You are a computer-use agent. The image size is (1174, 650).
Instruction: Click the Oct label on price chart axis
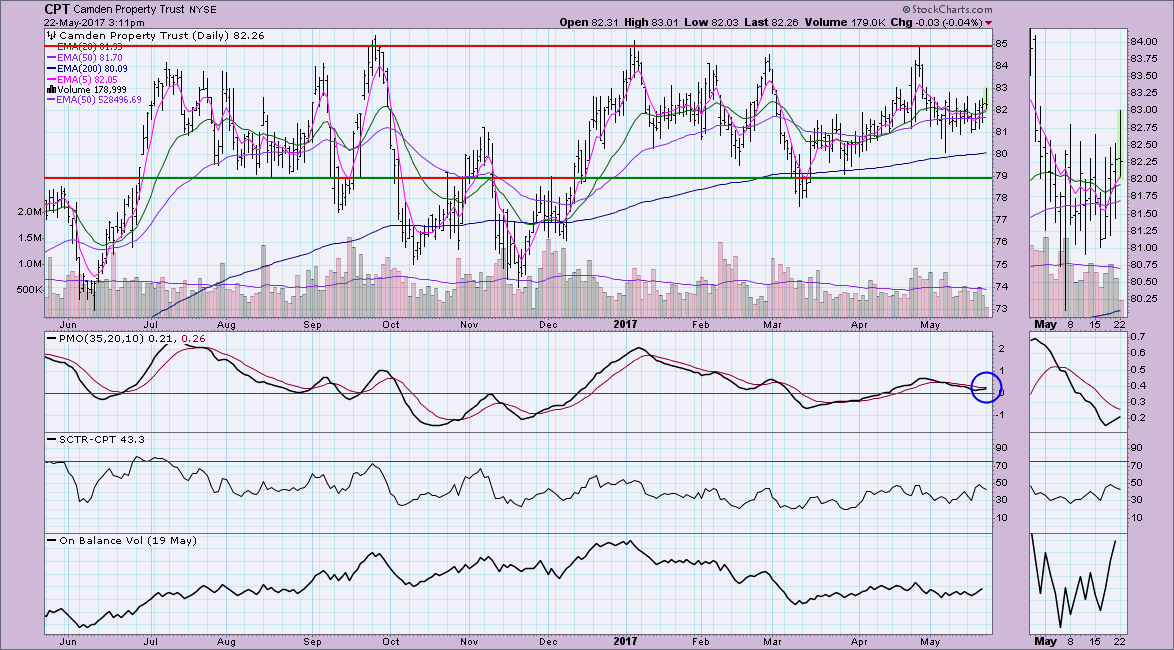point(391,325)
